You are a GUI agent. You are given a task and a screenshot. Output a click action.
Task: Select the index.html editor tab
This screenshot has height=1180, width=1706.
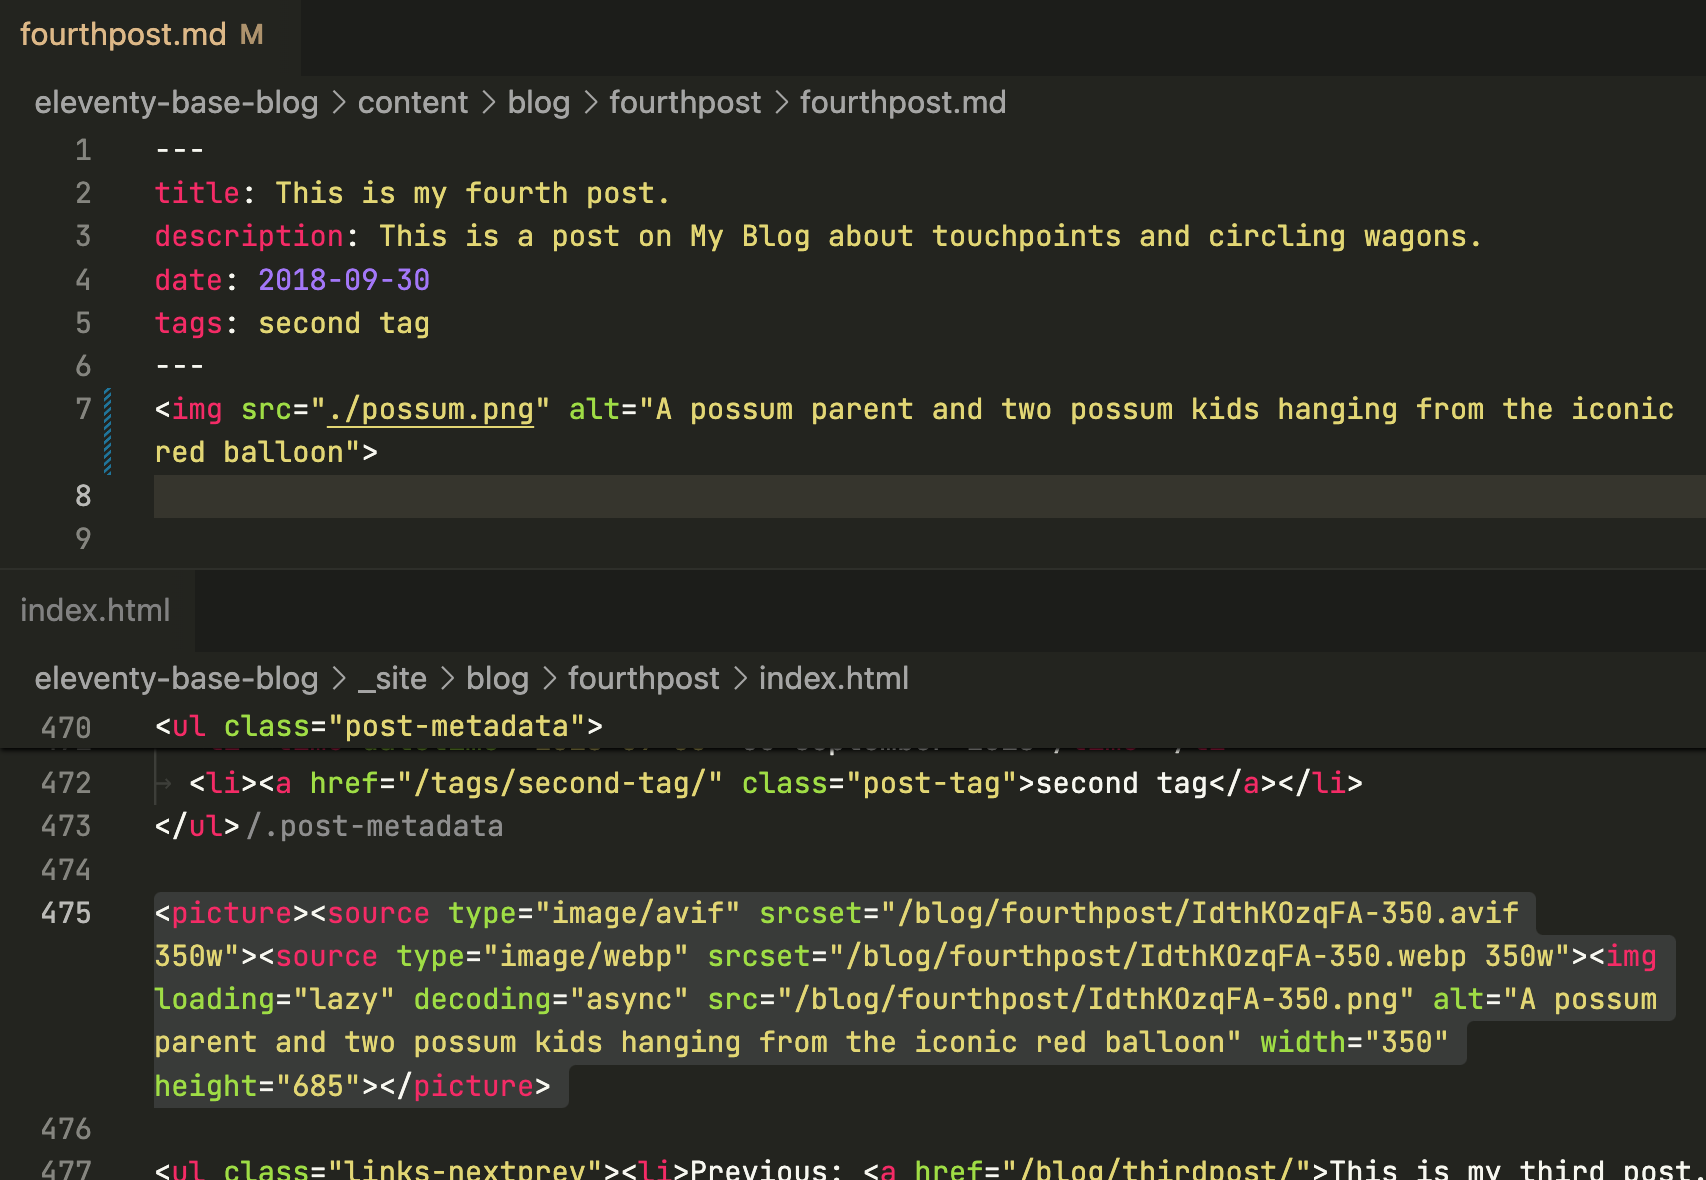click(x=95, y=610)
